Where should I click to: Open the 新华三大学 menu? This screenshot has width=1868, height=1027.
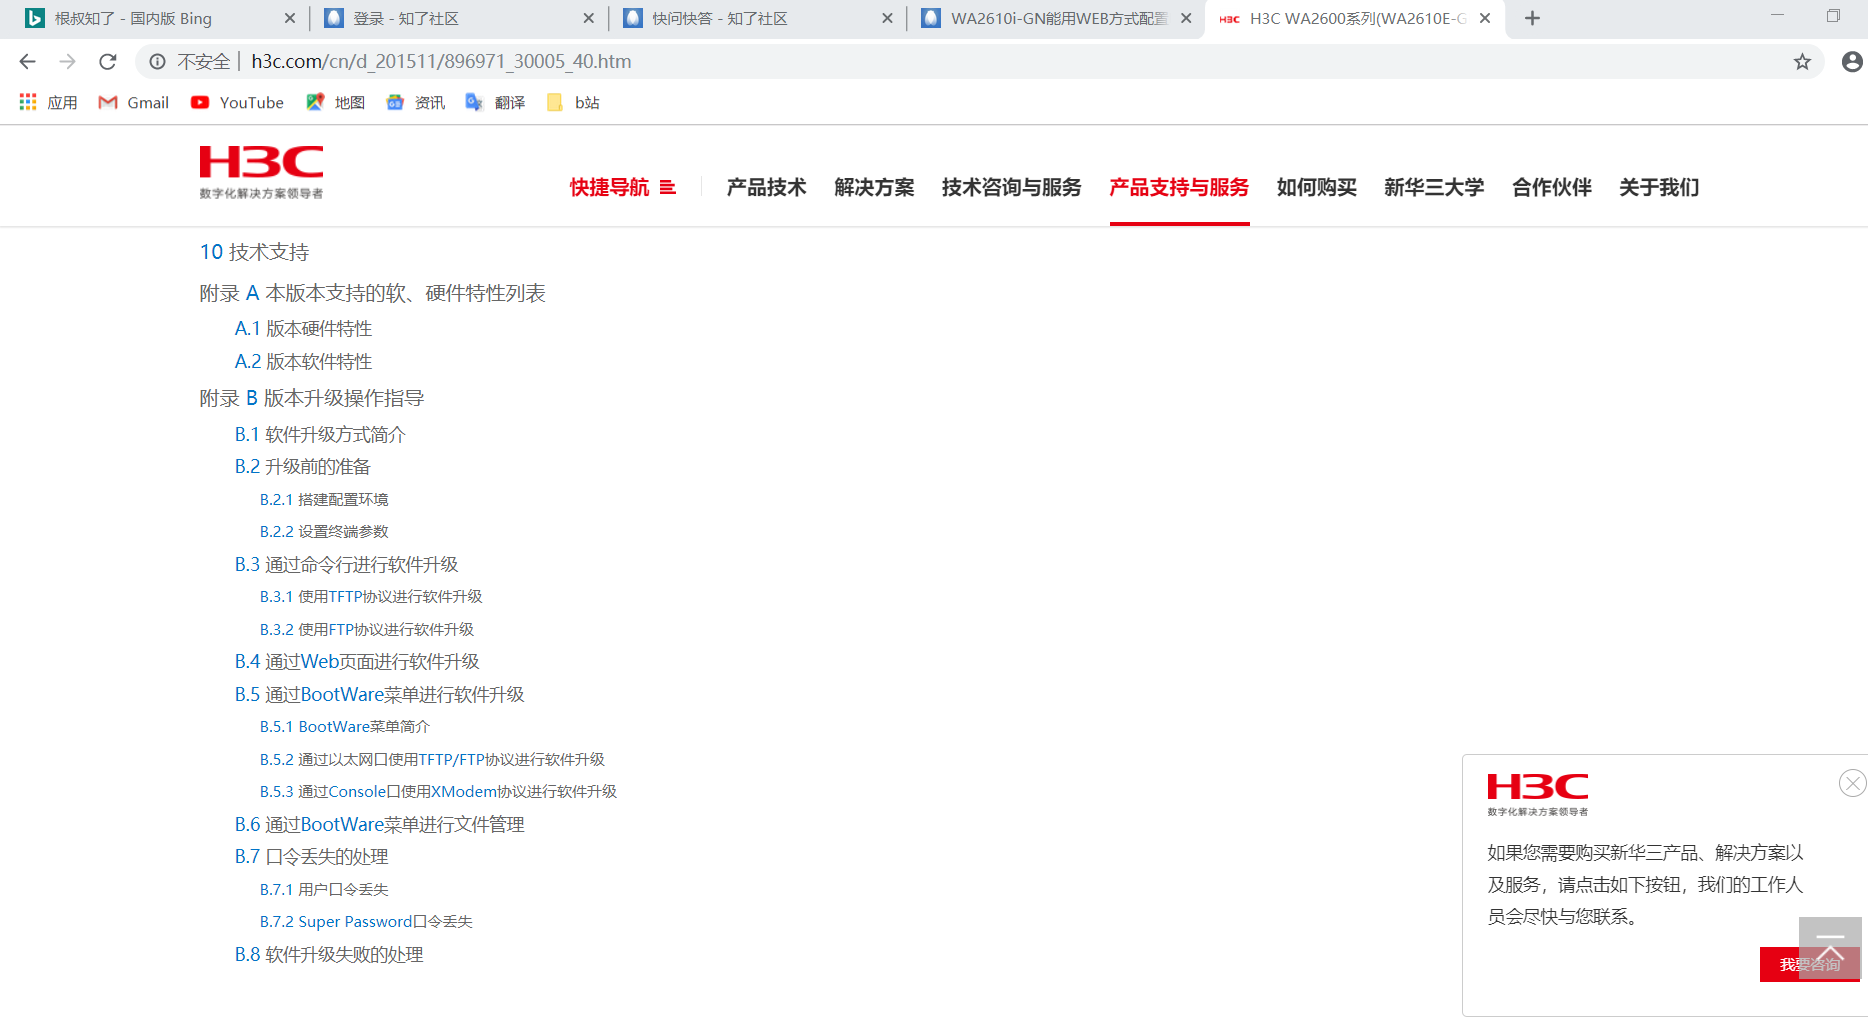click(x=1434, y=187)
